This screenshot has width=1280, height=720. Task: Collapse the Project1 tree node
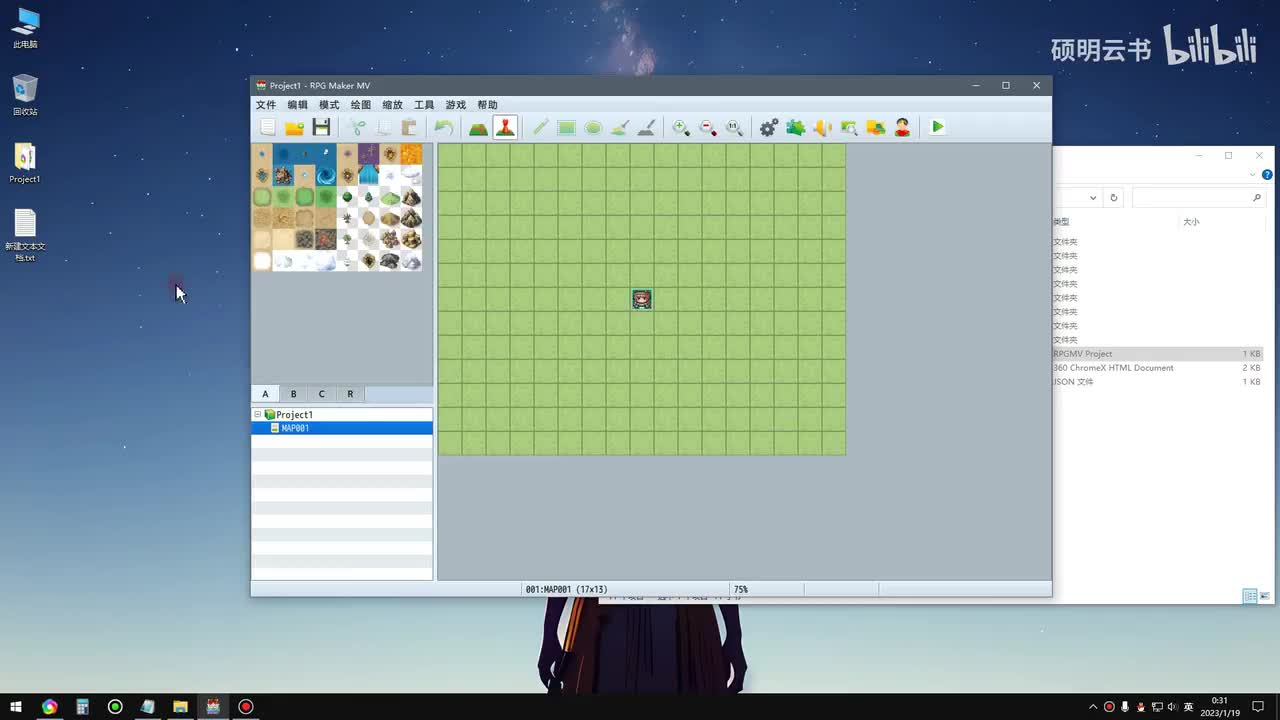[x=257, y=414]
